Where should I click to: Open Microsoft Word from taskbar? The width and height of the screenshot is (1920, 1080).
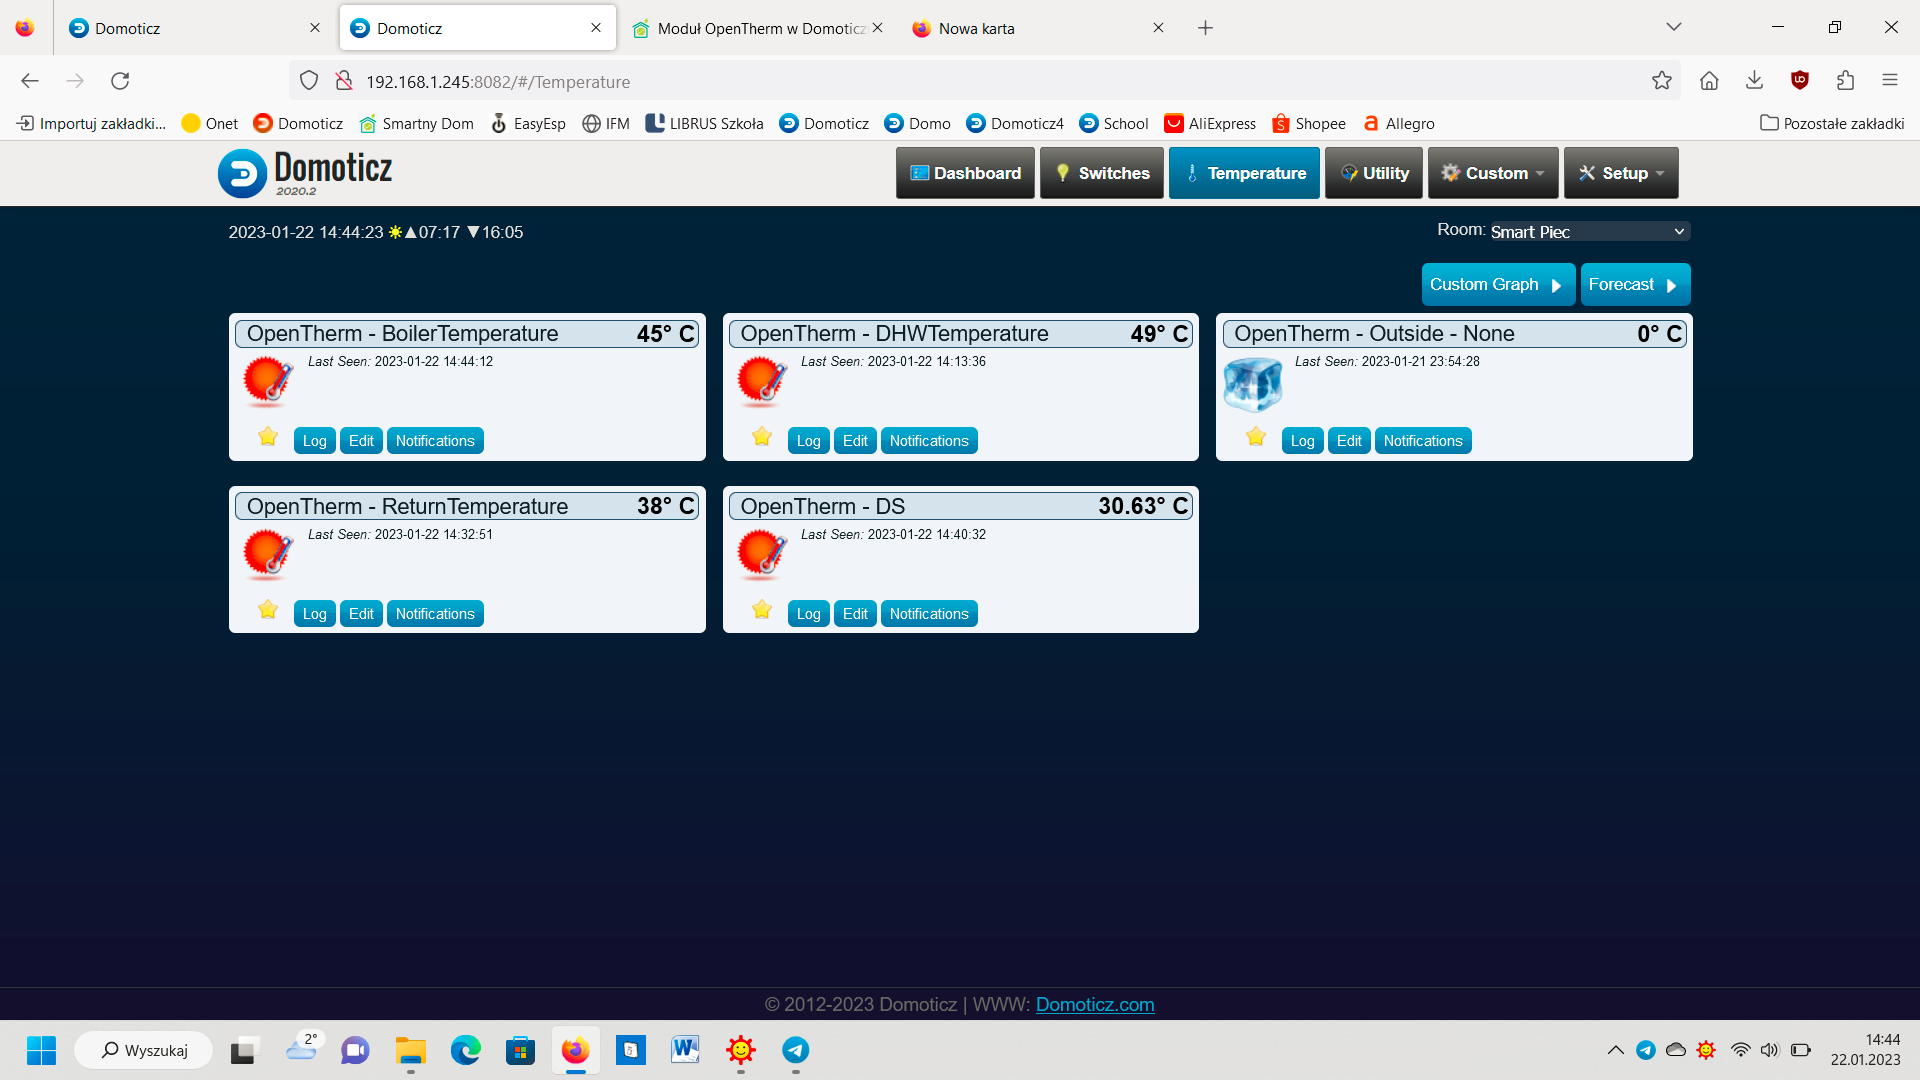point(685,1050)
